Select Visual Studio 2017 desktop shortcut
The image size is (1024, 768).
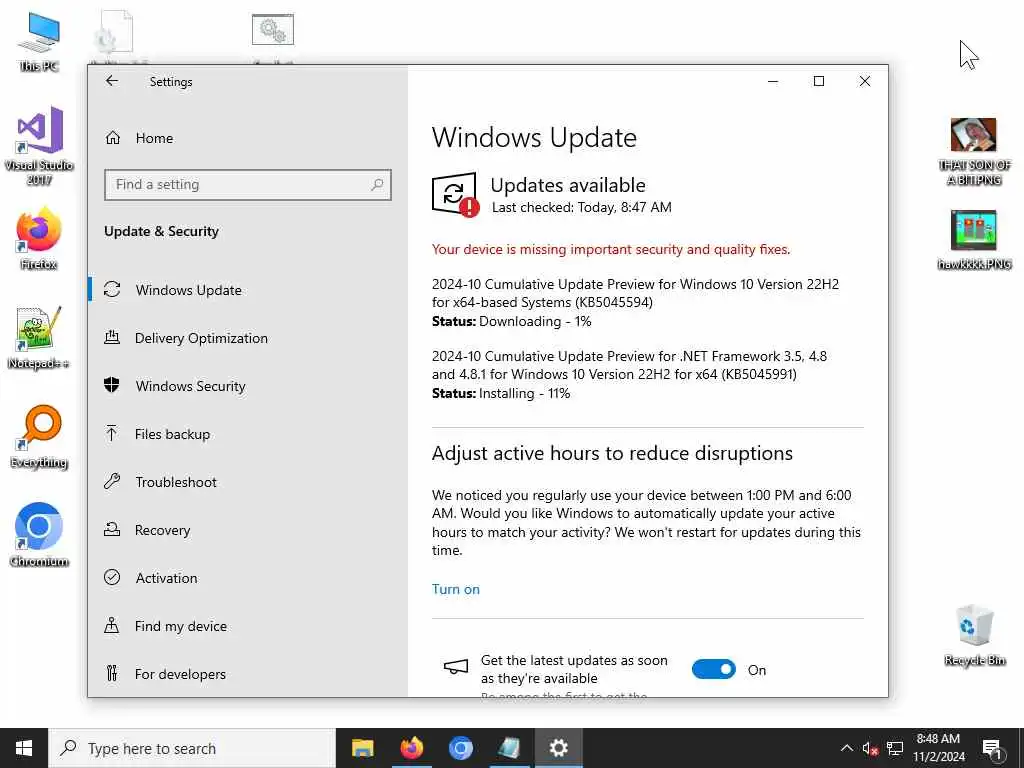pyautogui.click(x=39, y=146)
